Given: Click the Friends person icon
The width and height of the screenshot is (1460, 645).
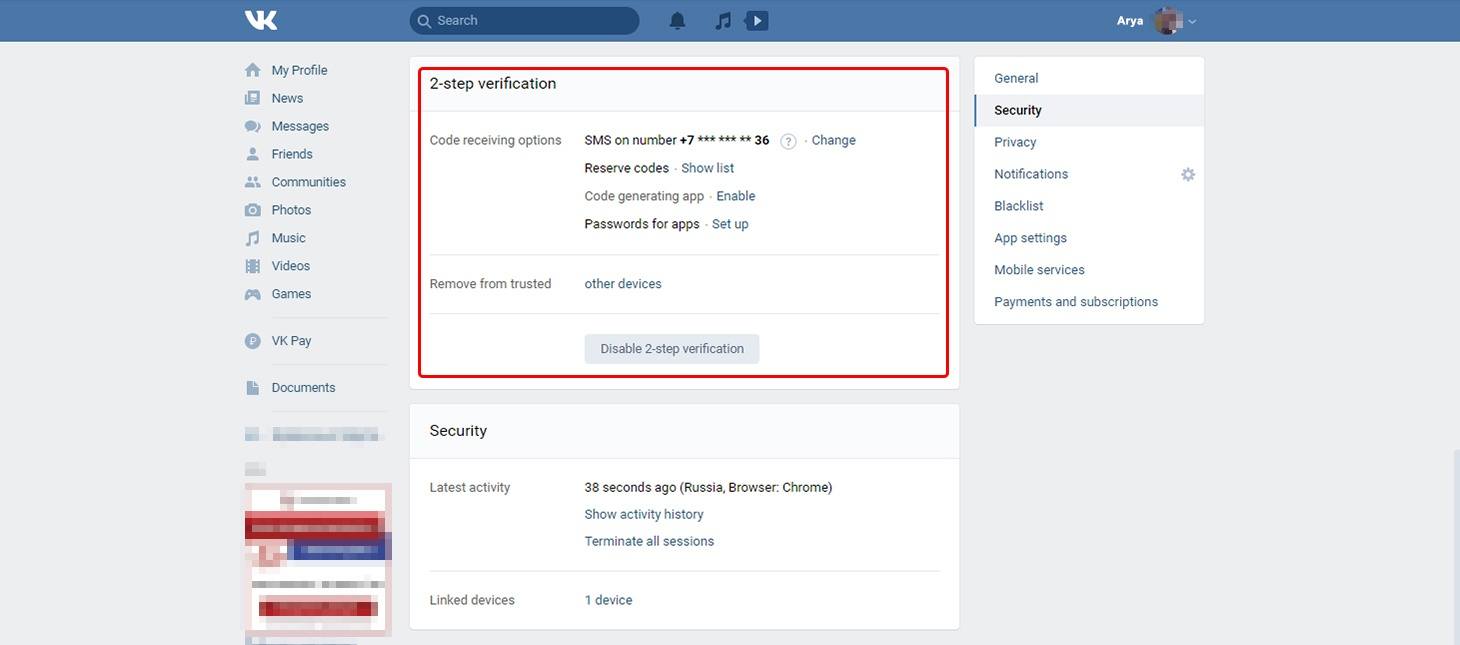Looking at the screenshot, I should tap(253, 154).
